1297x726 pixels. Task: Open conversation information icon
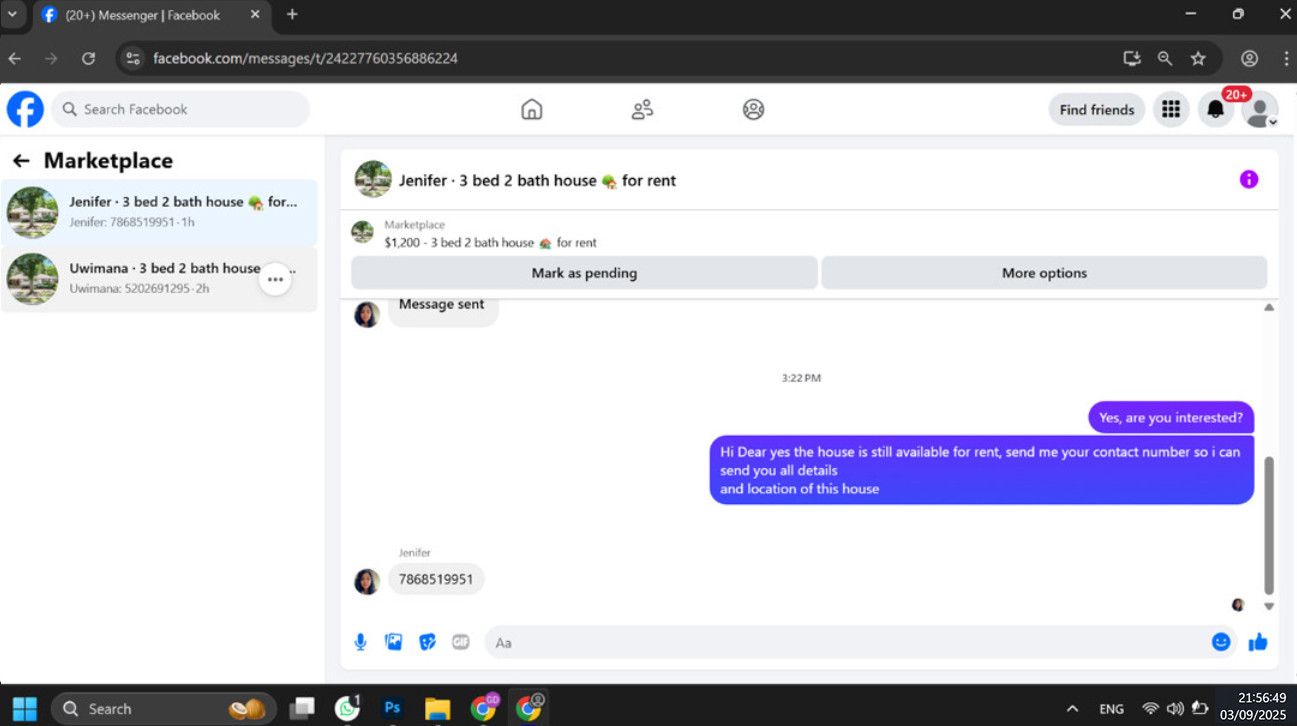point(1248,180)
